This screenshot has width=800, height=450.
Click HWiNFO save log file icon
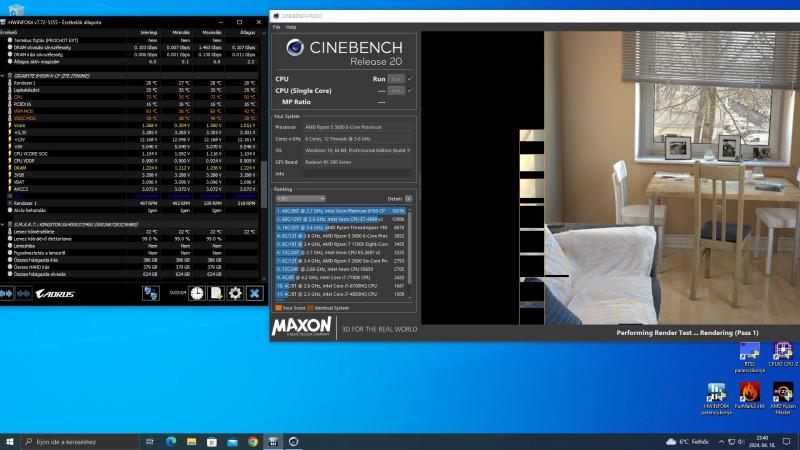[x=216, y=293]
